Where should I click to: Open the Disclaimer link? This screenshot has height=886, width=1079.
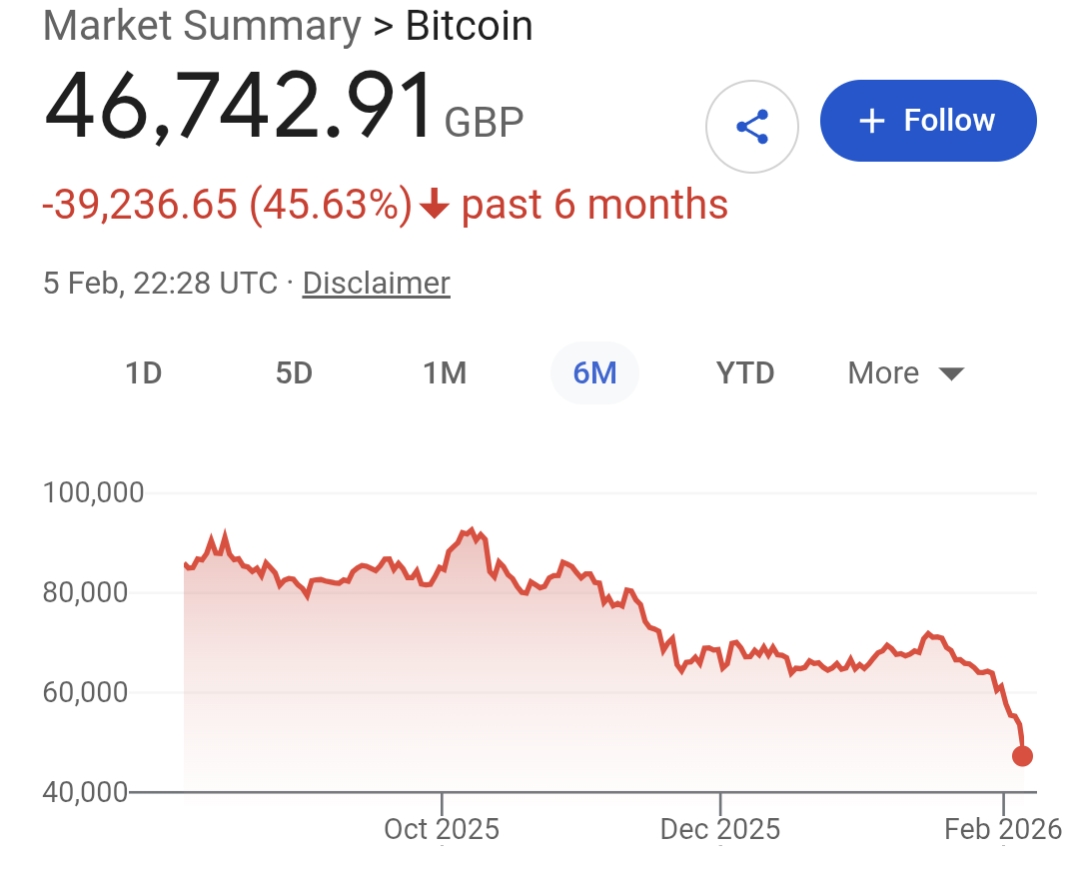[376, 283]
